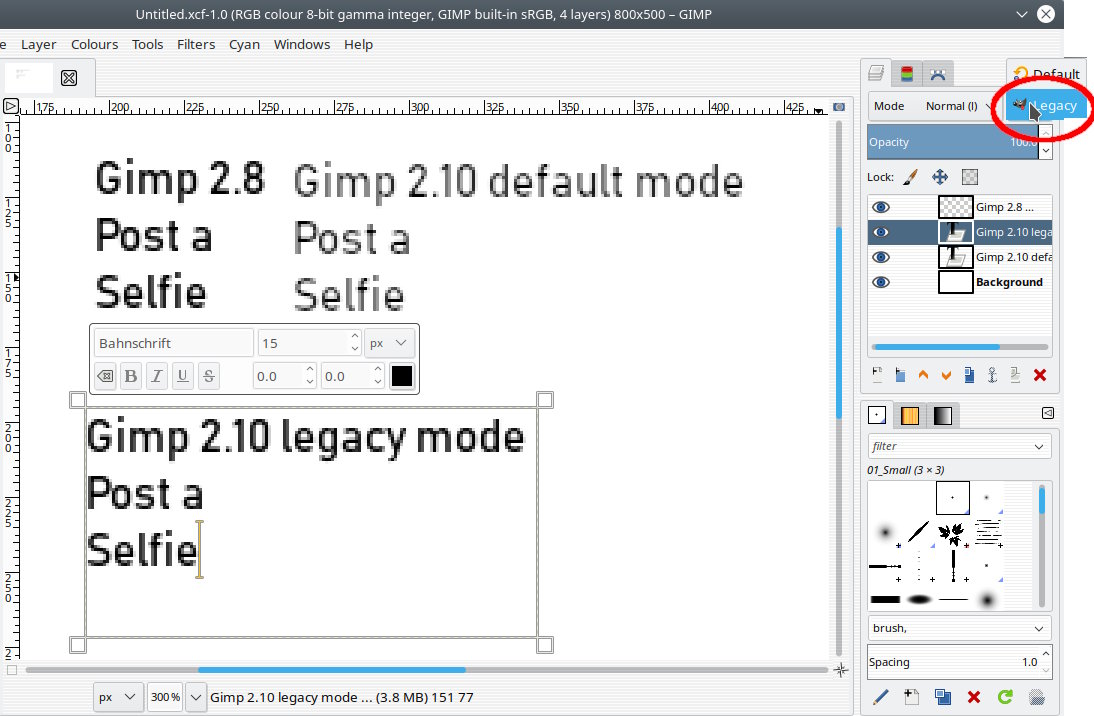Open the selected brush as image
The image size is (1094, 716).
click(x=1037, y=696)
